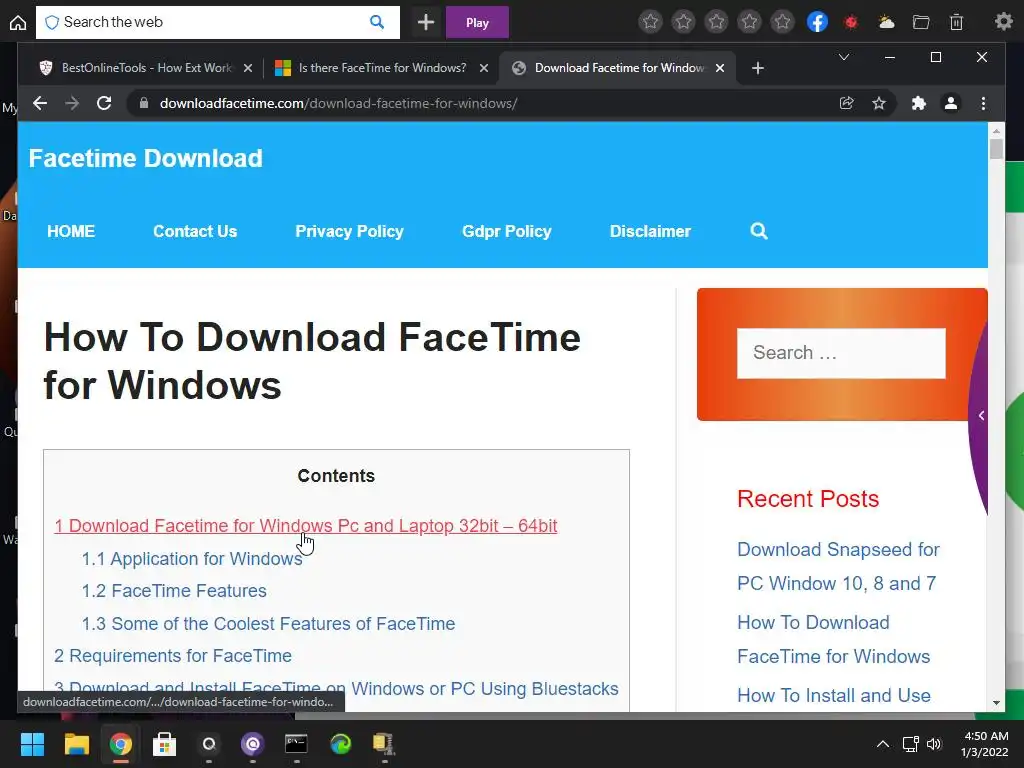Open the settings gear in the top bar
Image resolution: width=1024 pixels, height=768 pixels.
coord(1003,22)
